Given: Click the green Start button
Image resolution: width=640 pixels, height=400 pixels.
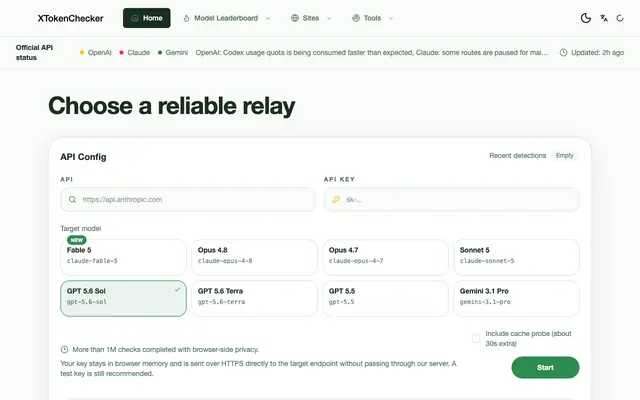Looking at the screenshot, I should tap(545, 367).
